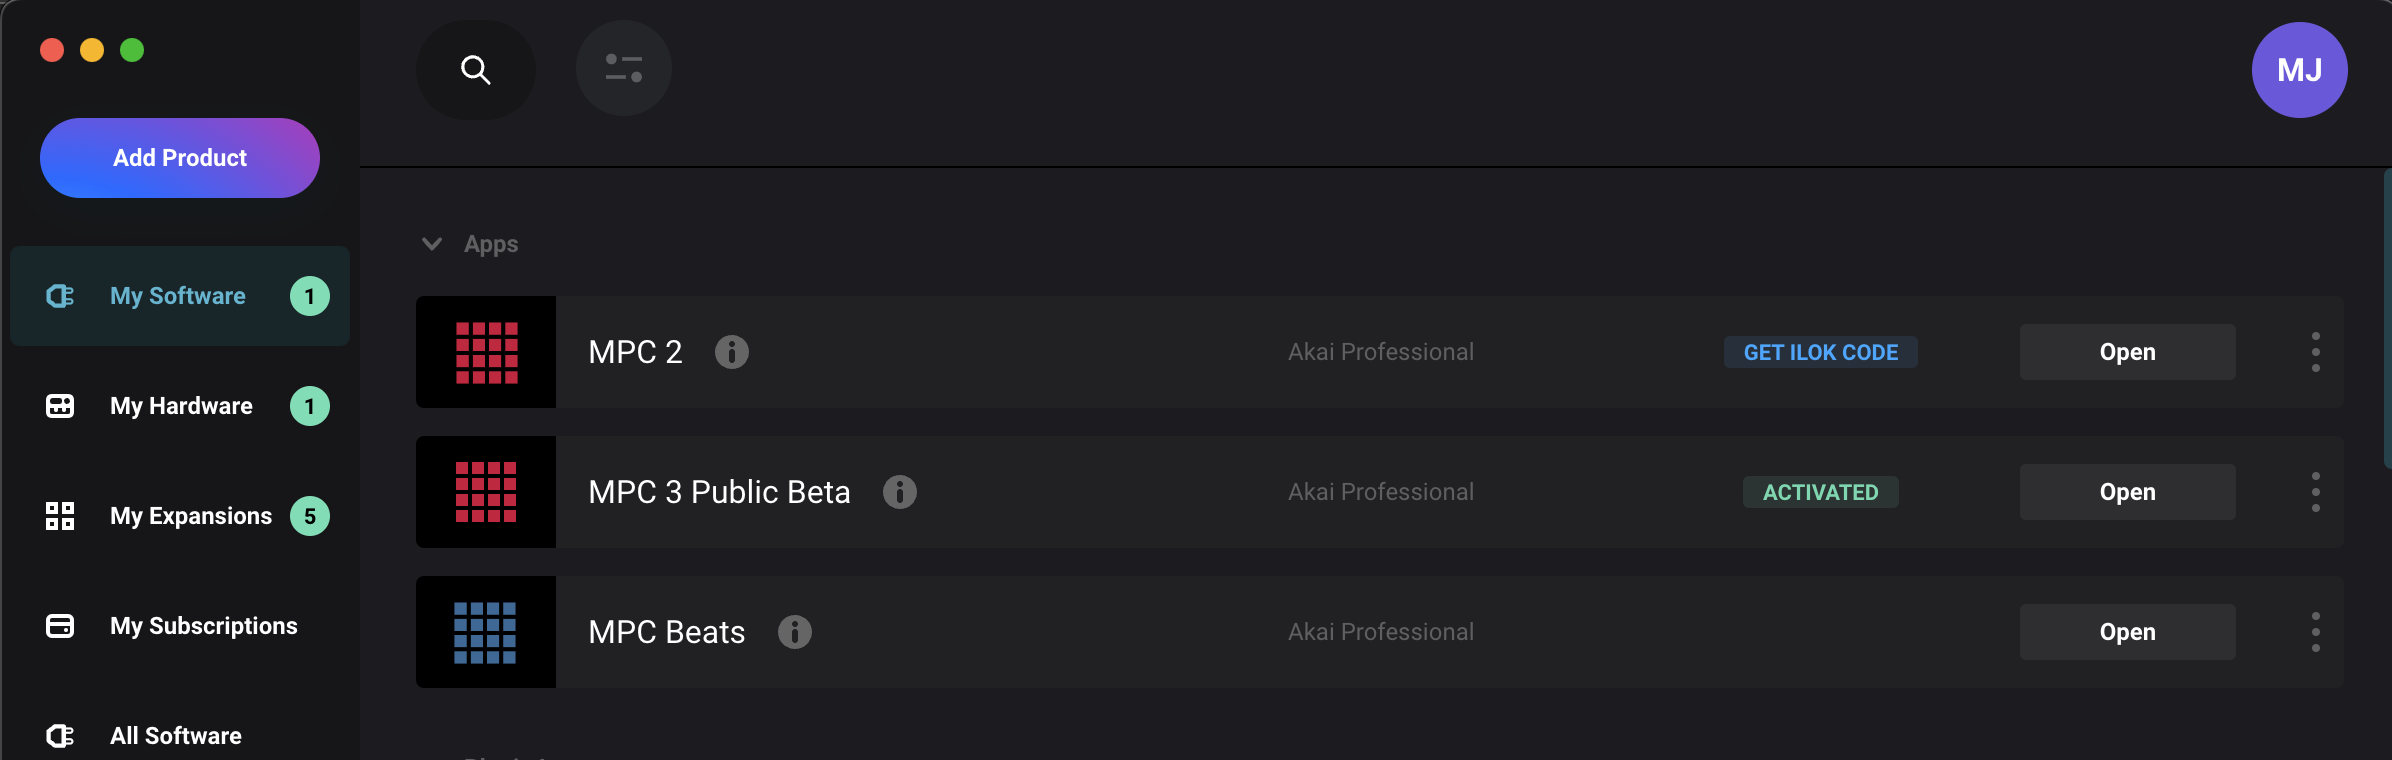Show info for MPC 2

[732, 352]
